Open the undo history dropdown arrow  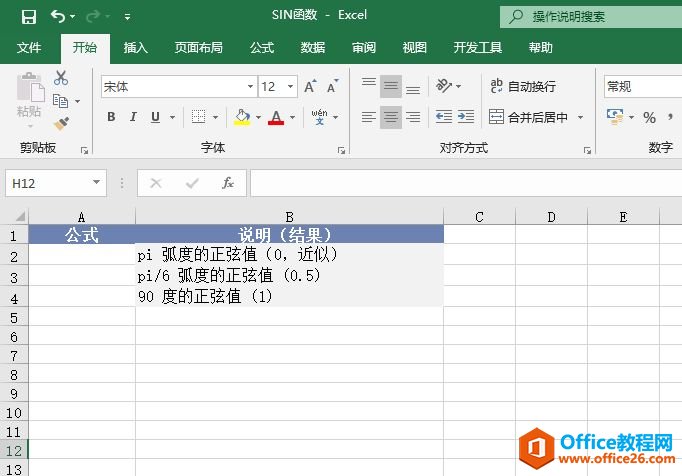point(72,17)
